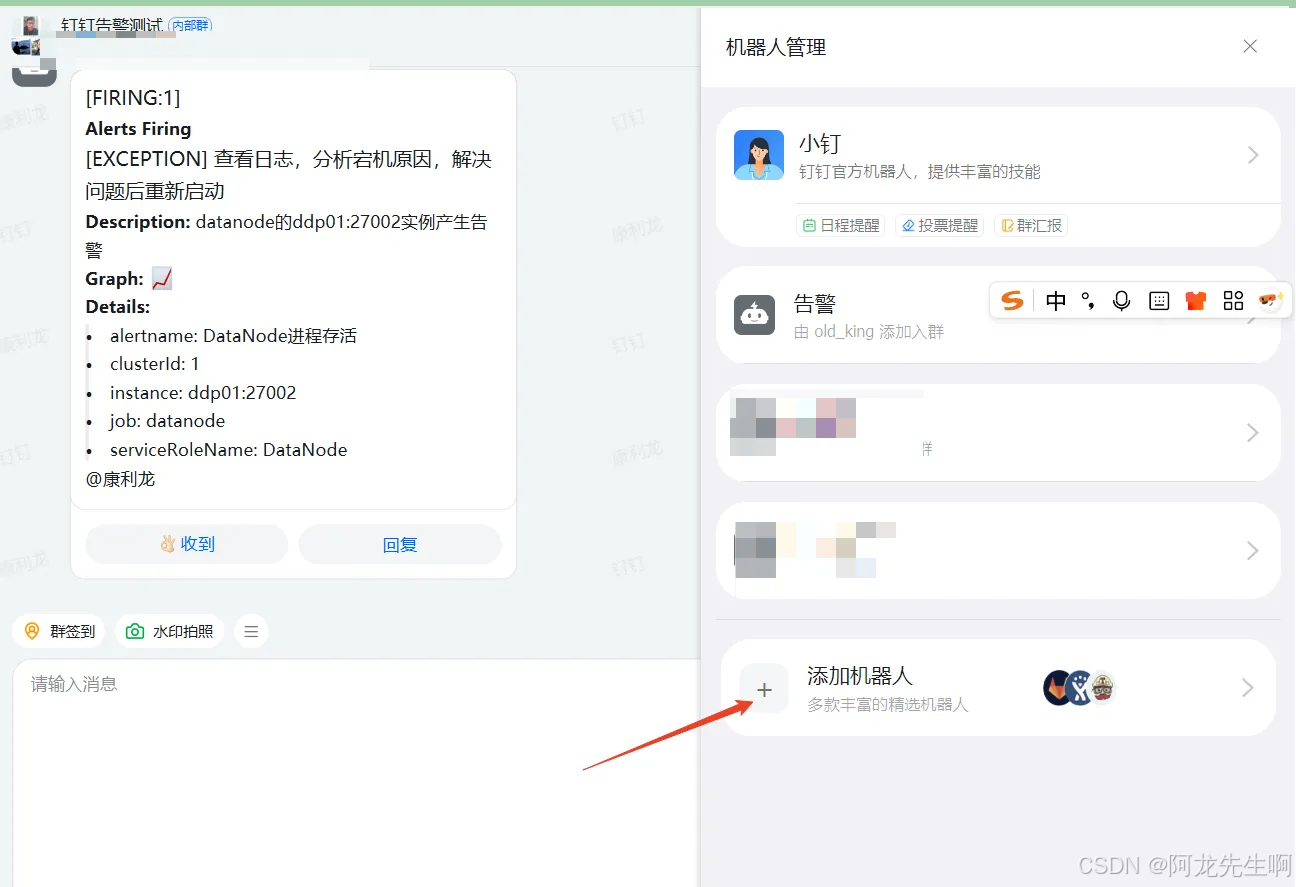
Task: Click the group avatar at top left
Action: 28,35
